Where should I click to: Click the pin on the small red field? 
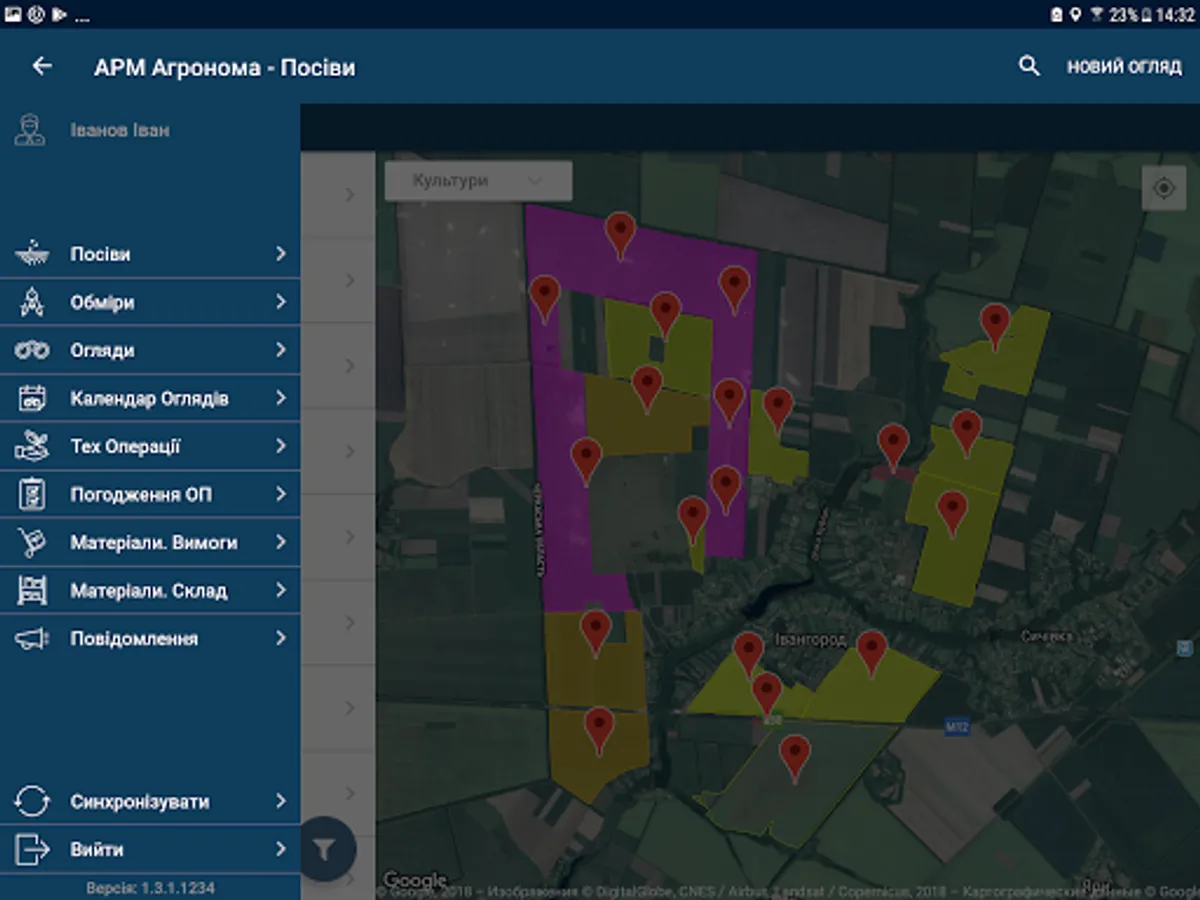[x=893, y=446]
